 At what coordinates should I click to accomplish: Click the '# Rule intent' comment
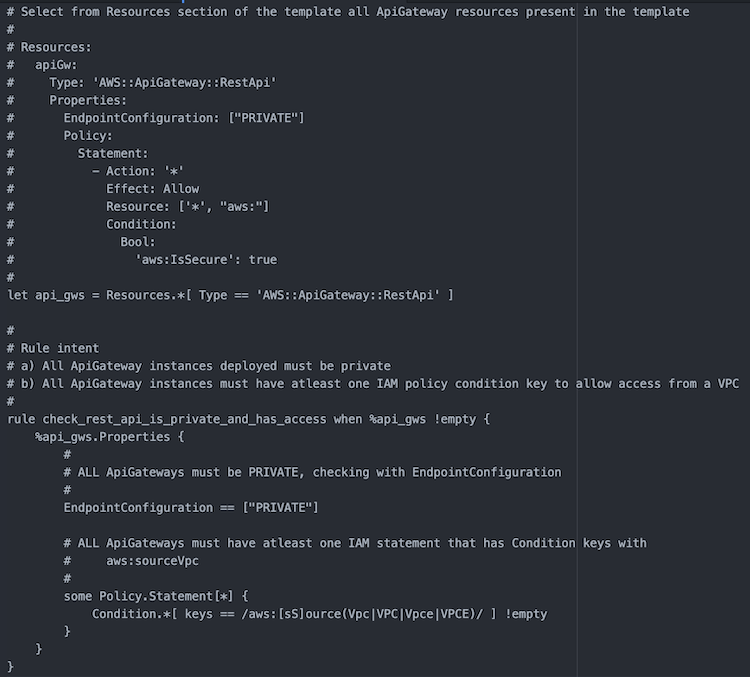point(53,348)
